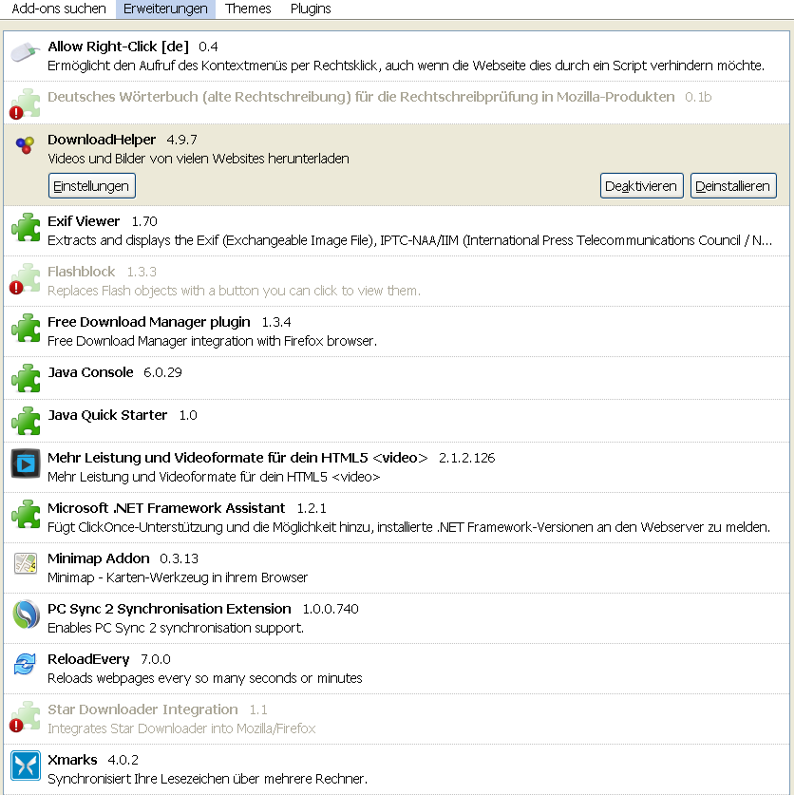Viewport: 794px width, 795px height.
Task: Select Deutsches Wörterbuch (alte Rechtschreibung) entry title
Action: coord(361,97)
